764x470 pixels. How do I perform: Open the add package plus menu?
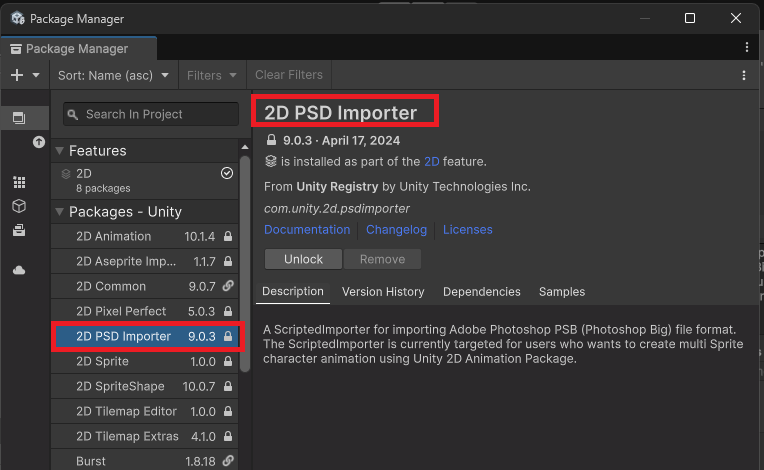(17, 75)
